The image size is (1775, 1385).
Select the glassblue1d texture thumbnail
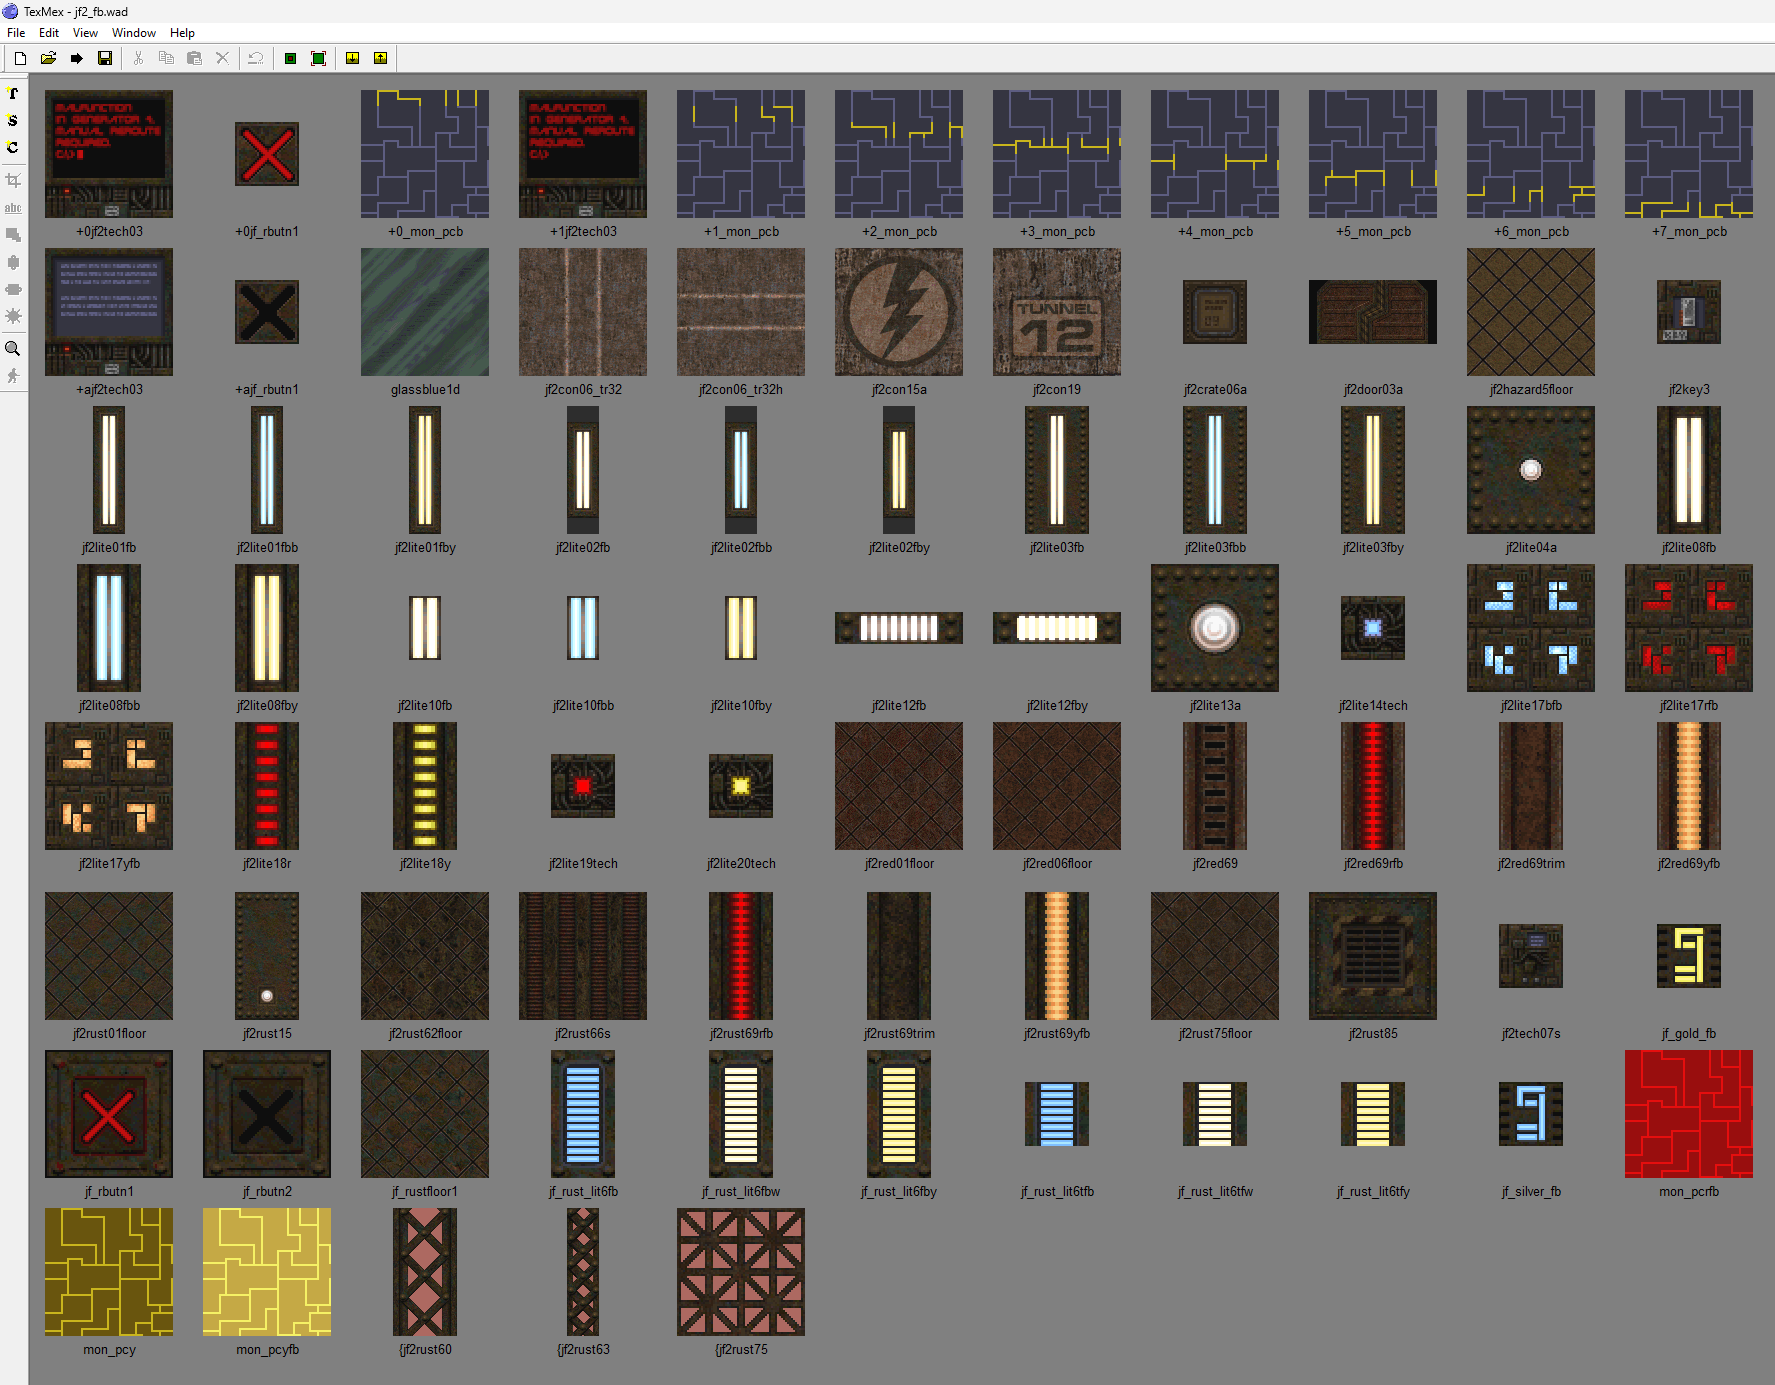[x=425, y=312]
